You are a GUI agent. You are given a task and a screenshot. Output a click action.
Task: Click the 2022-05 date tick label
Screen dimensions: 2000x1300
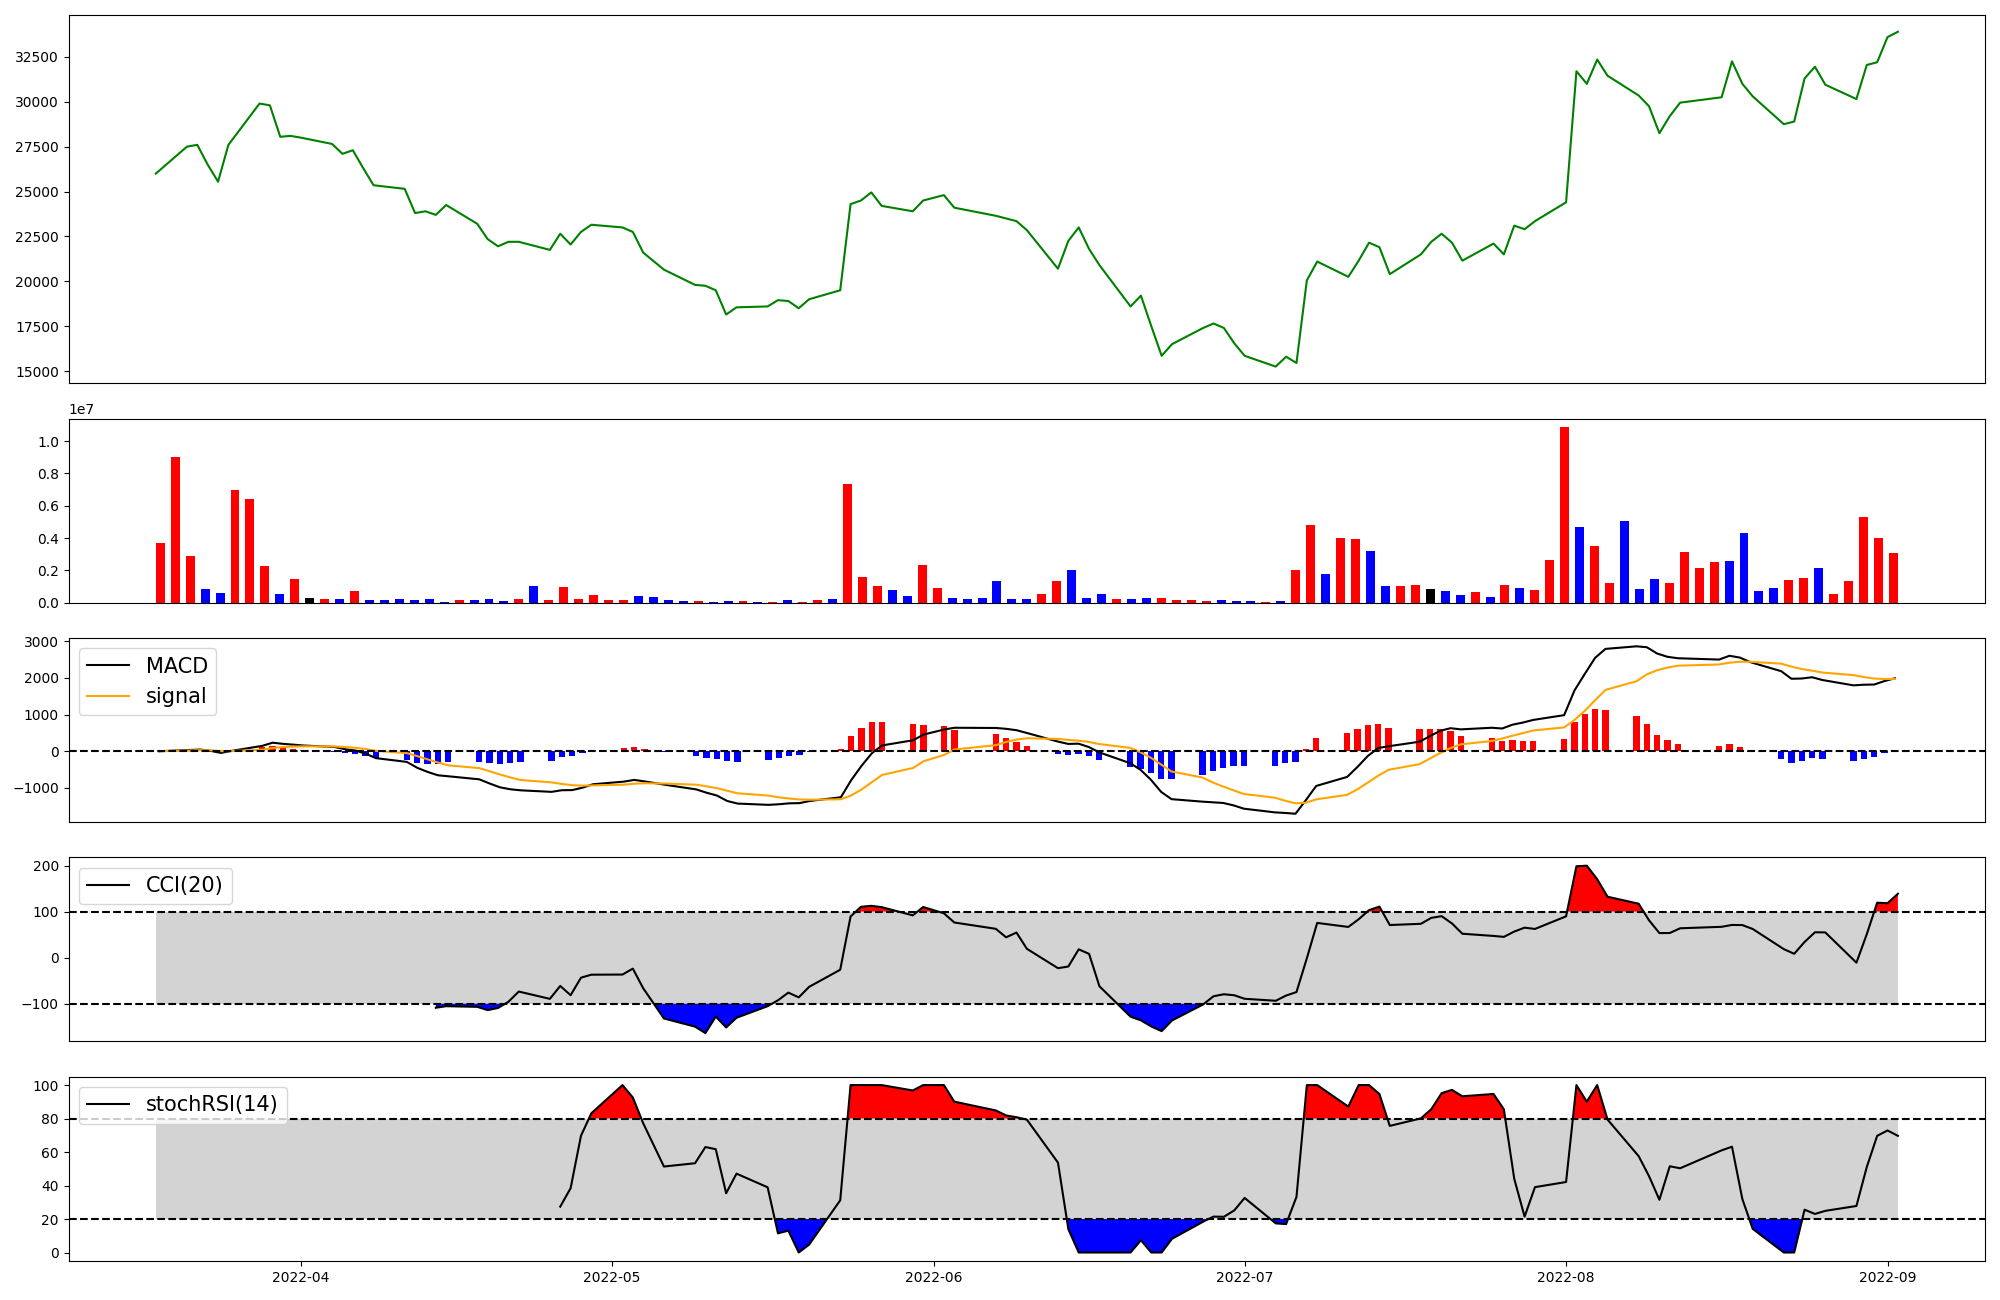612,1276
